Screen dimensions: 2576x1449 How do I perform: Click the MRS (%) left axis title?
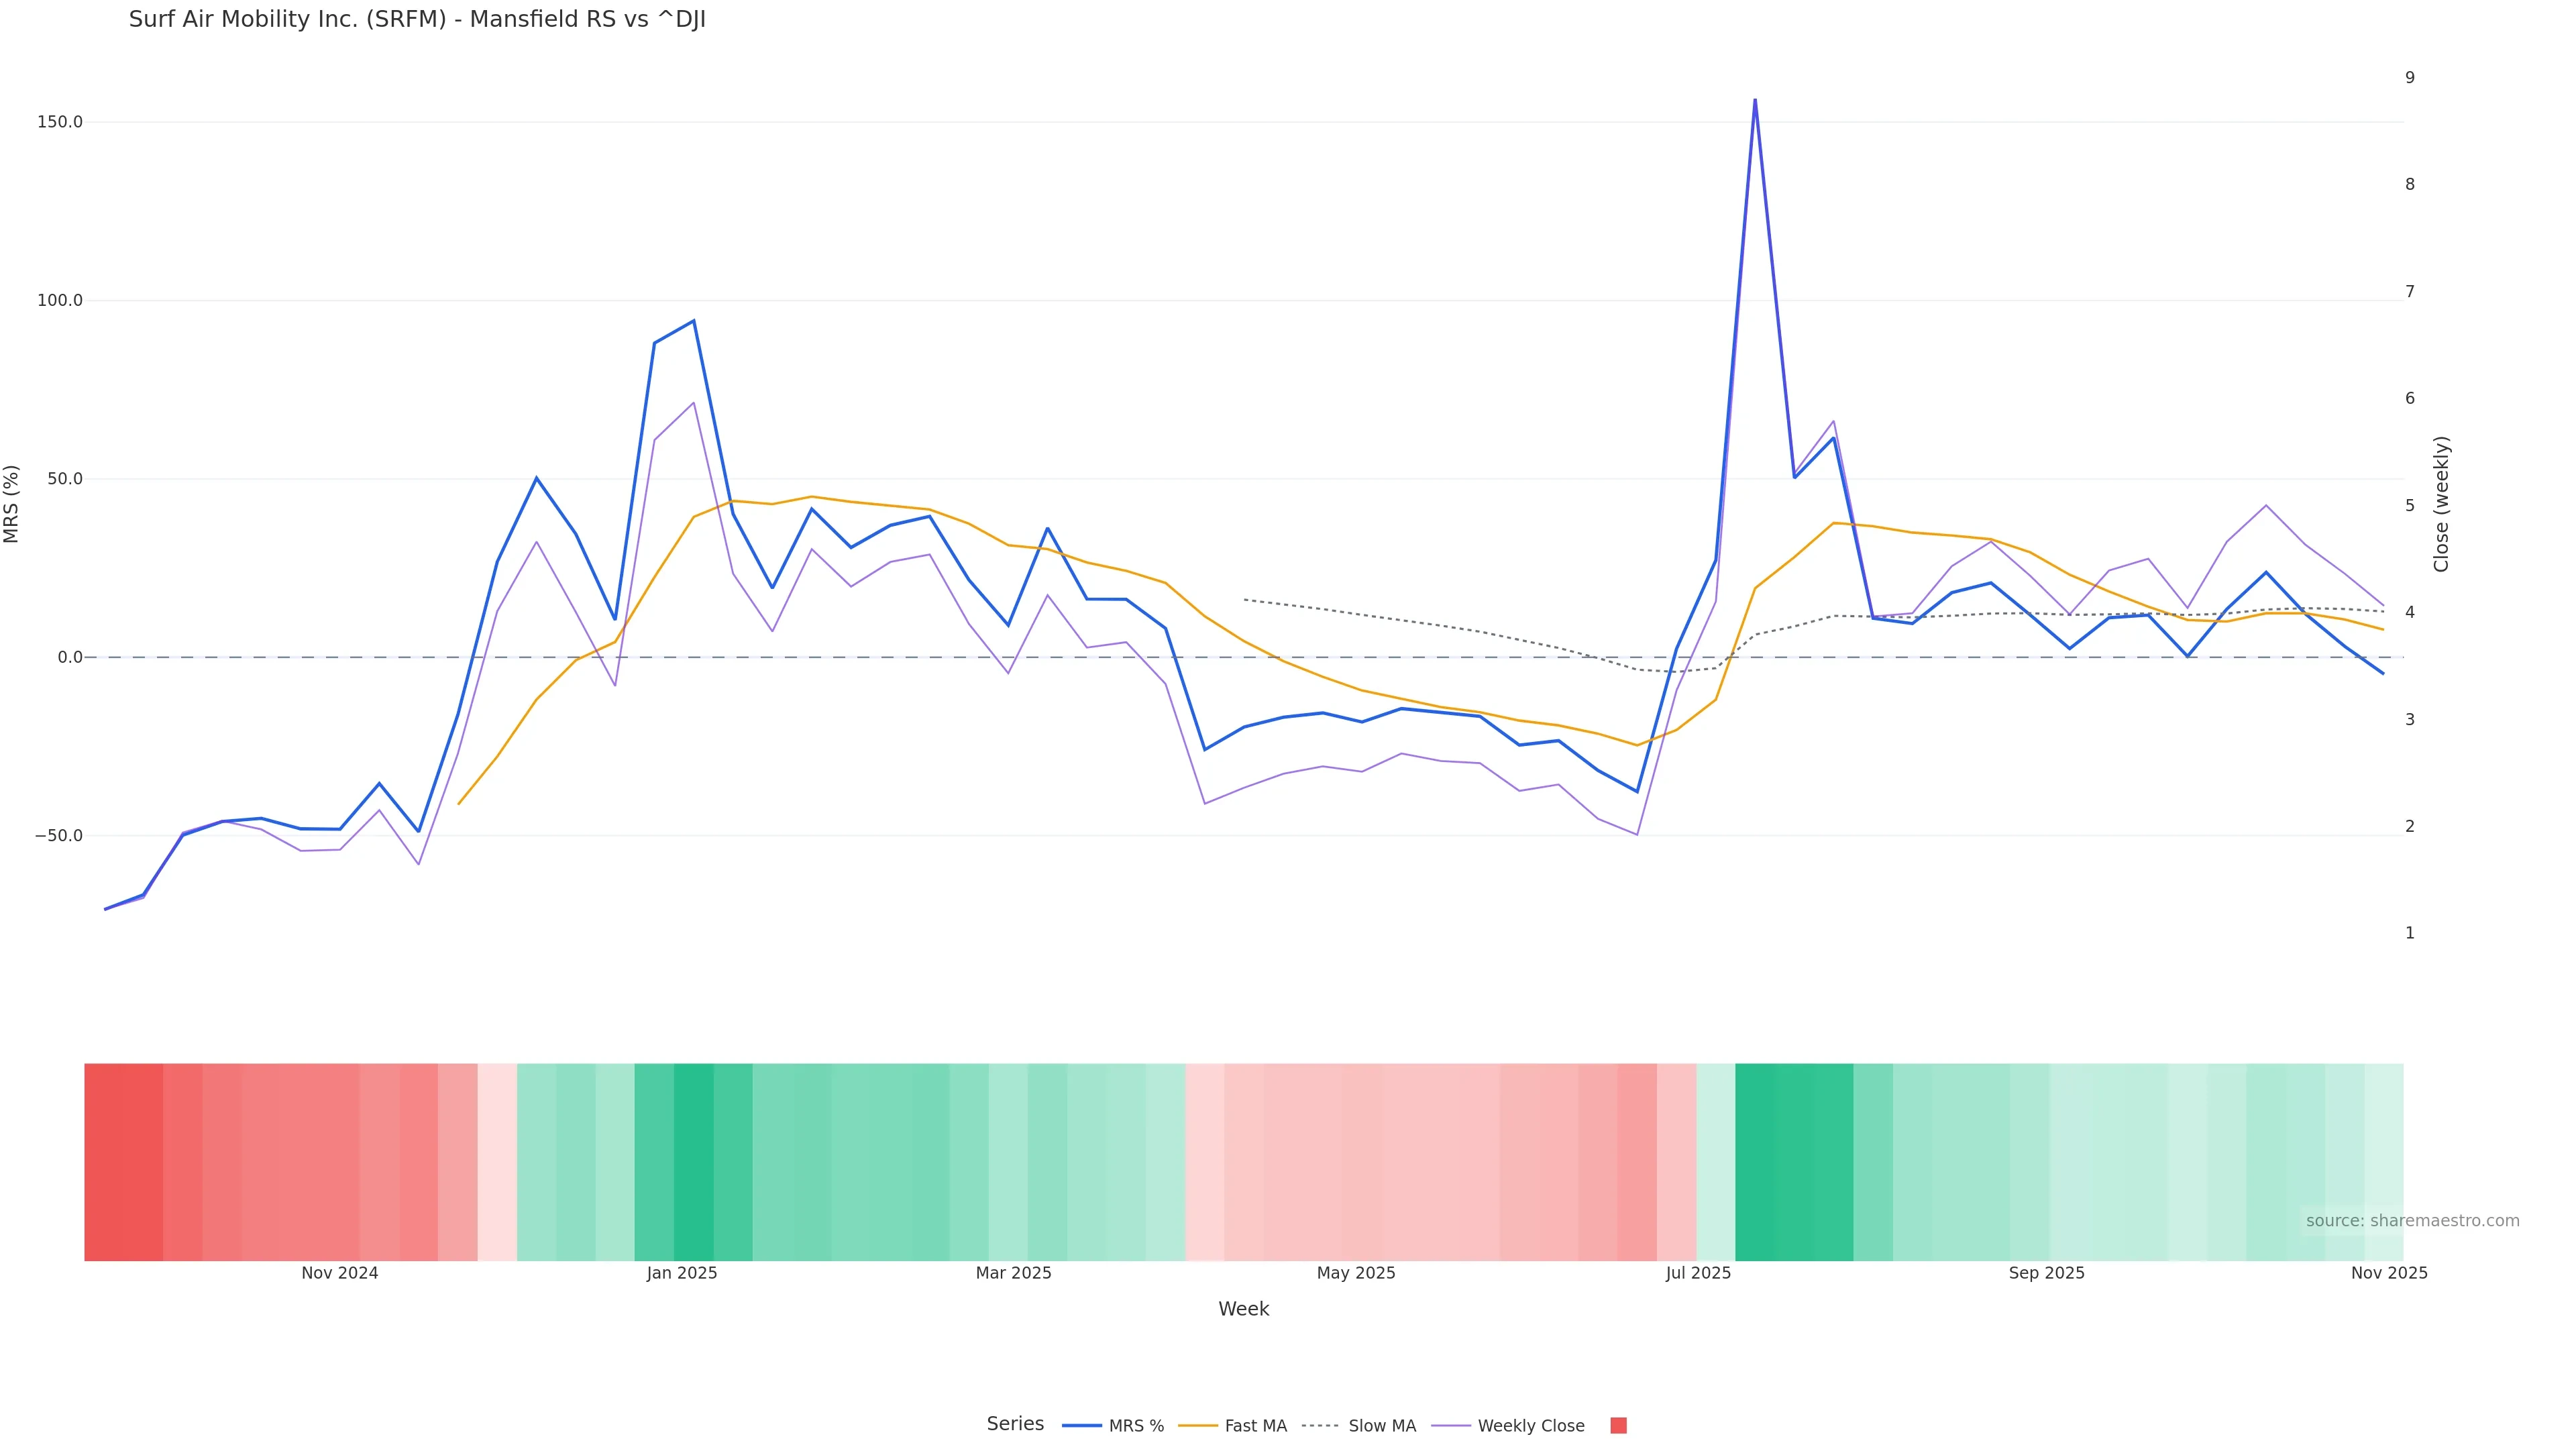pyautogui.click(x=12, y=504)
